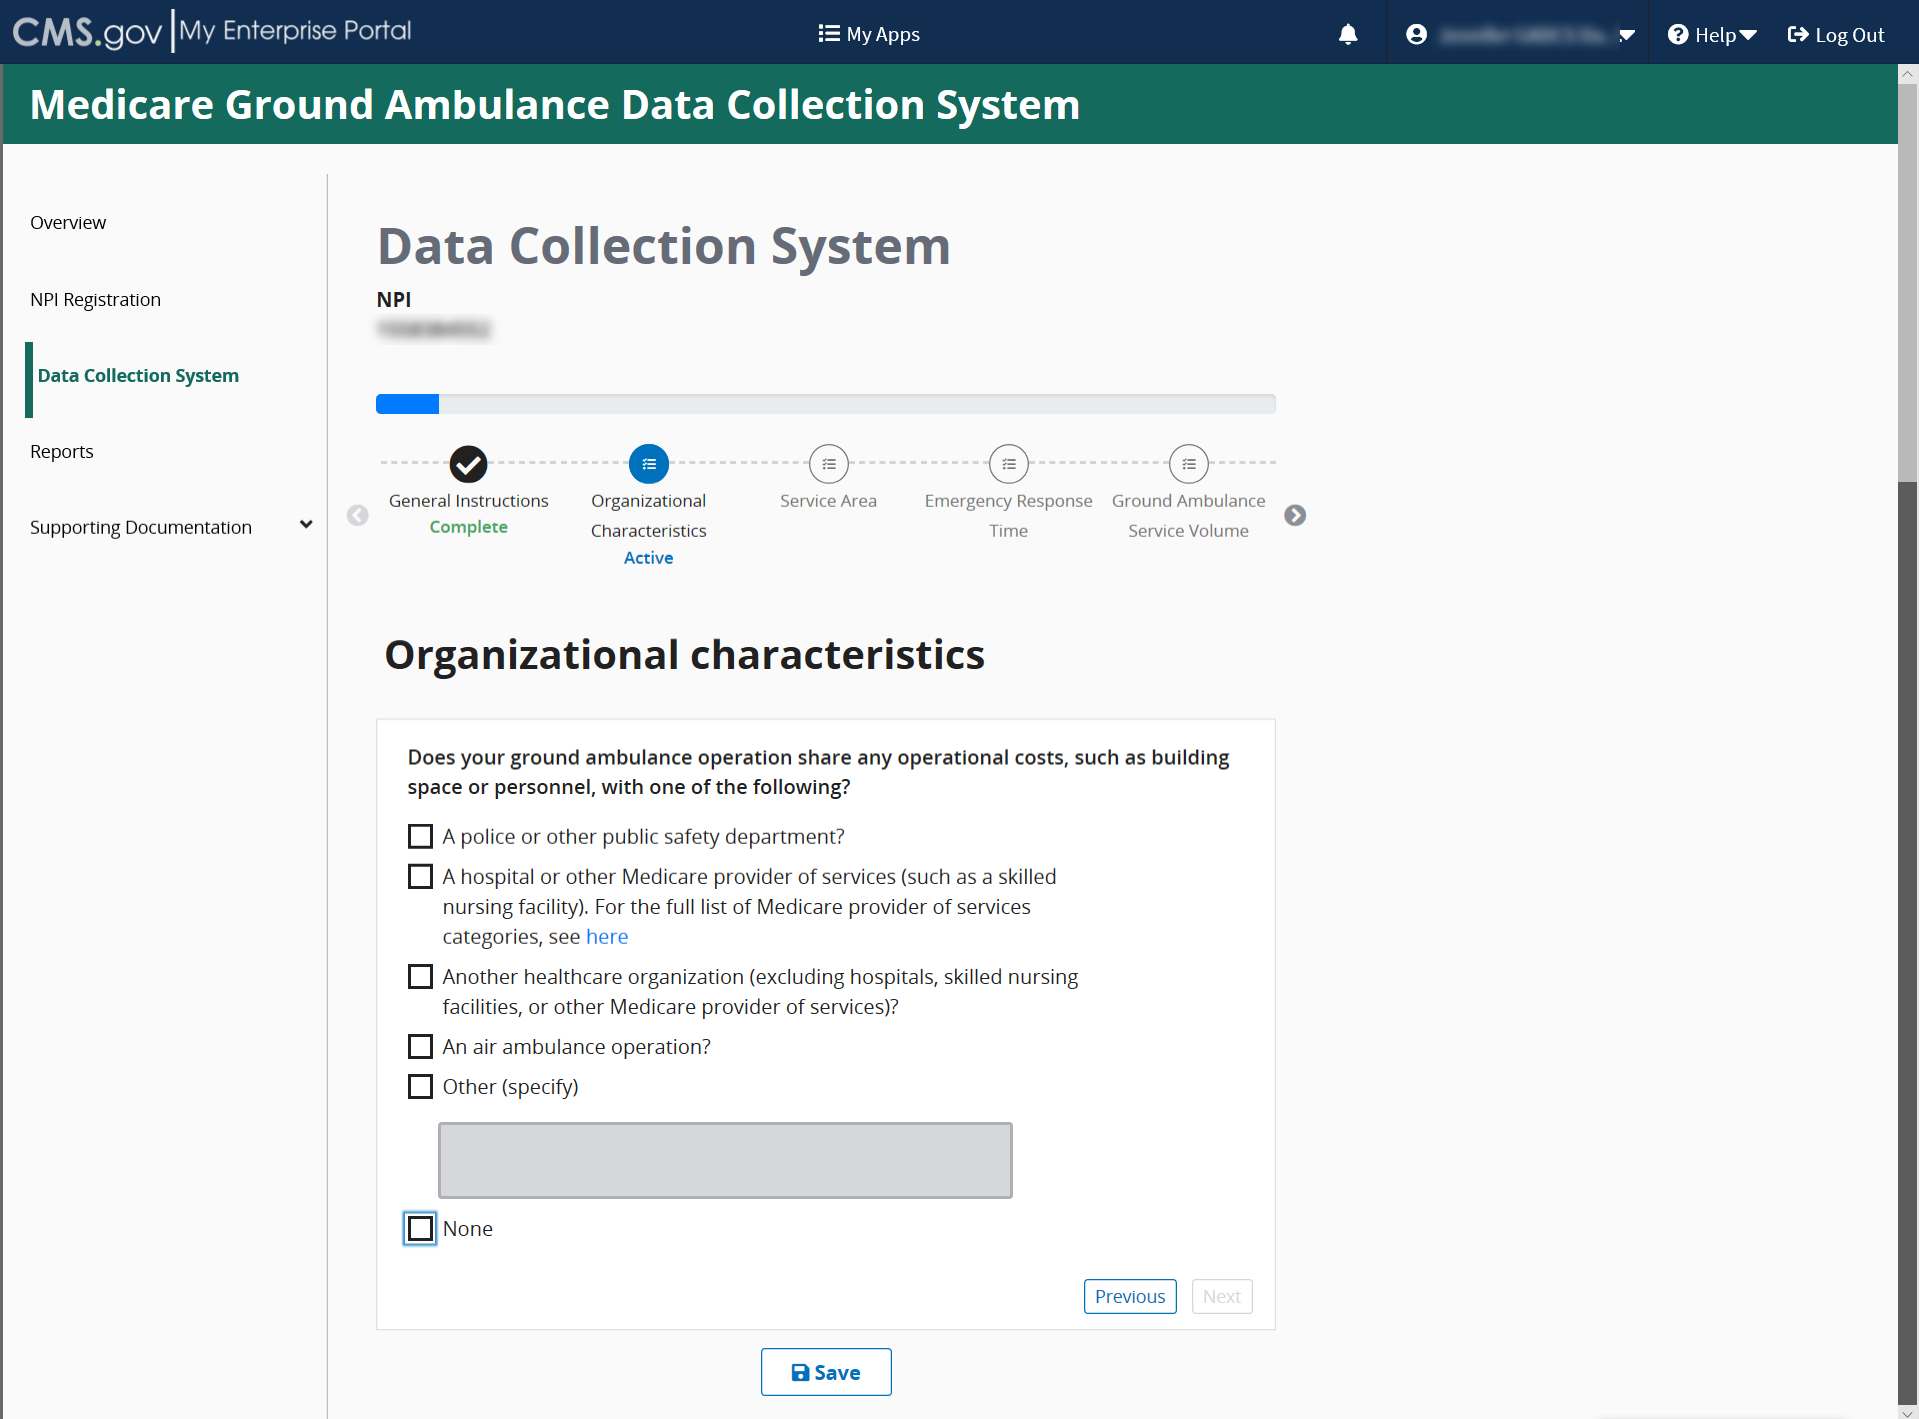Select the Organizational Characteristics step icon
The width and height of the screenshot is (1919, 1419).
pyautogui.click(x=648, y=464)
